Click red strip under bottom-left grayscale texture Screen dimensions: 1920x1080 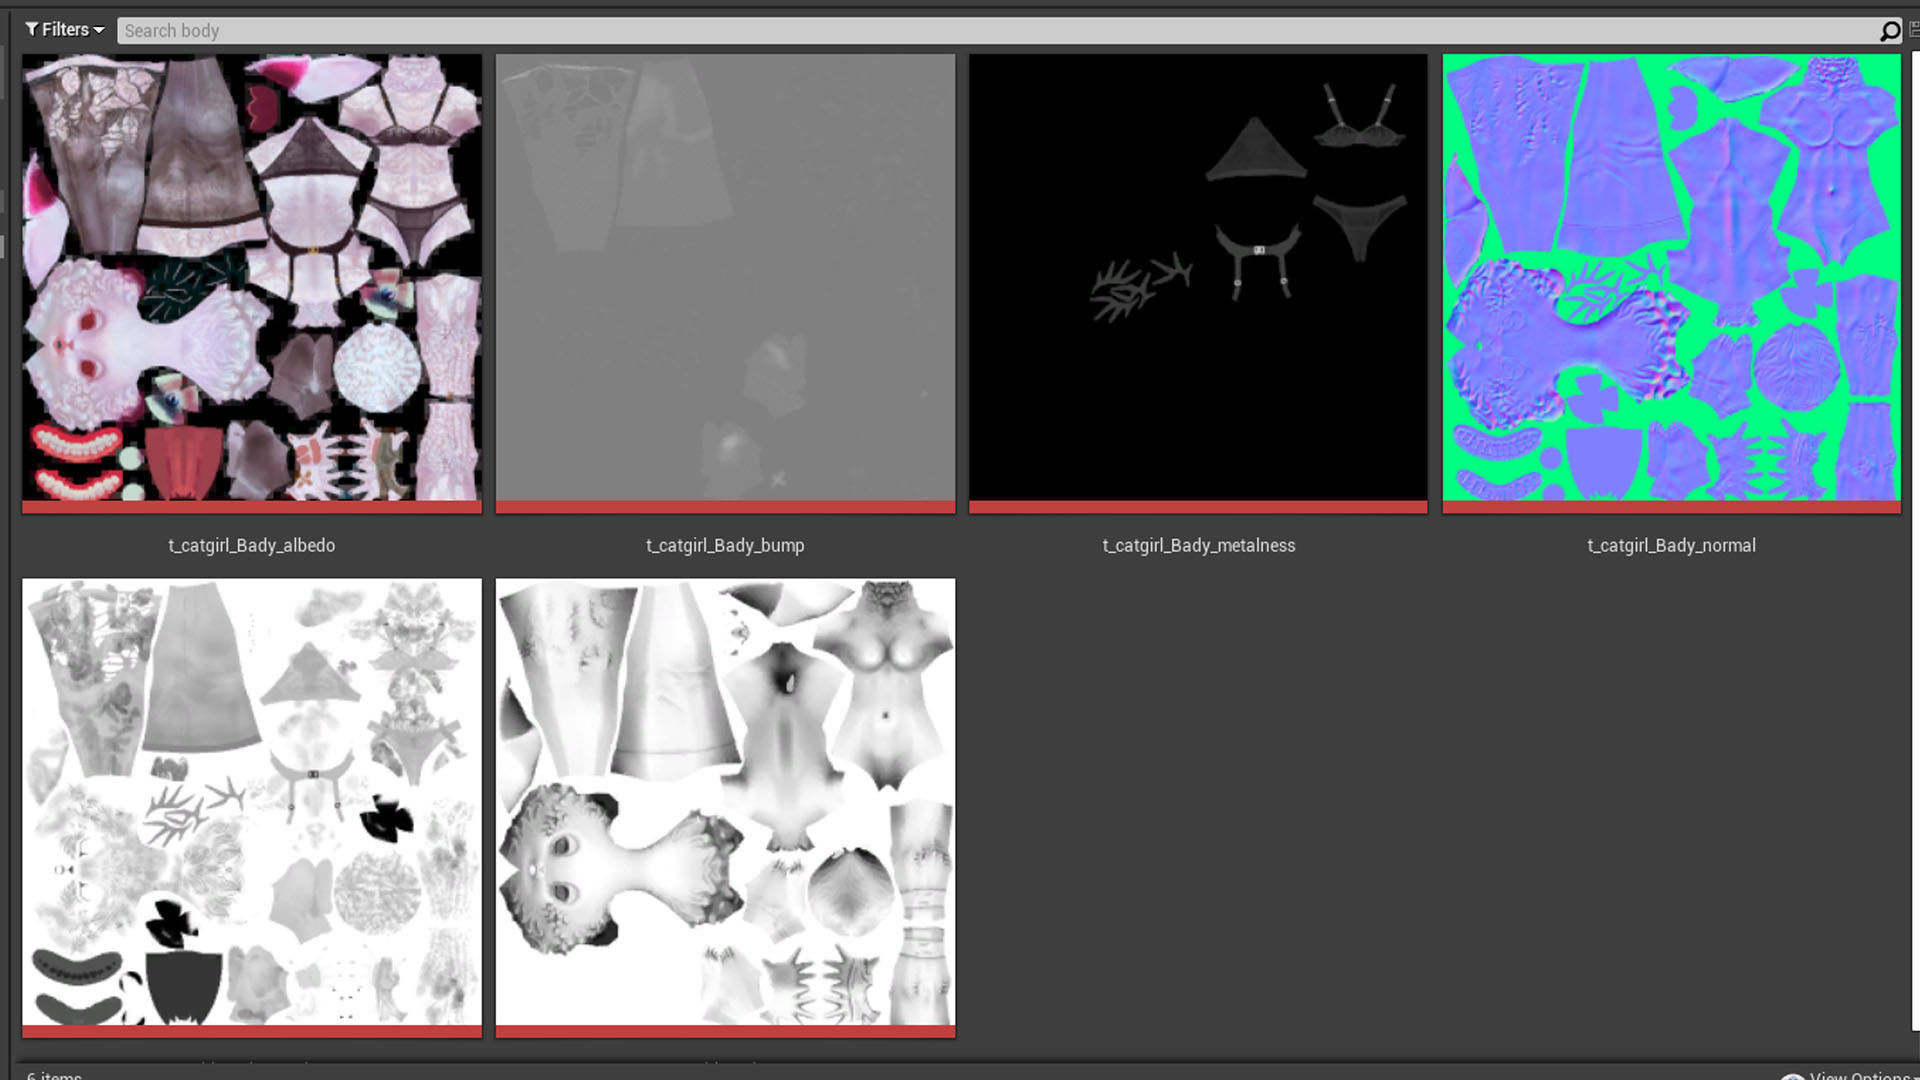[x=252, y=1031]
